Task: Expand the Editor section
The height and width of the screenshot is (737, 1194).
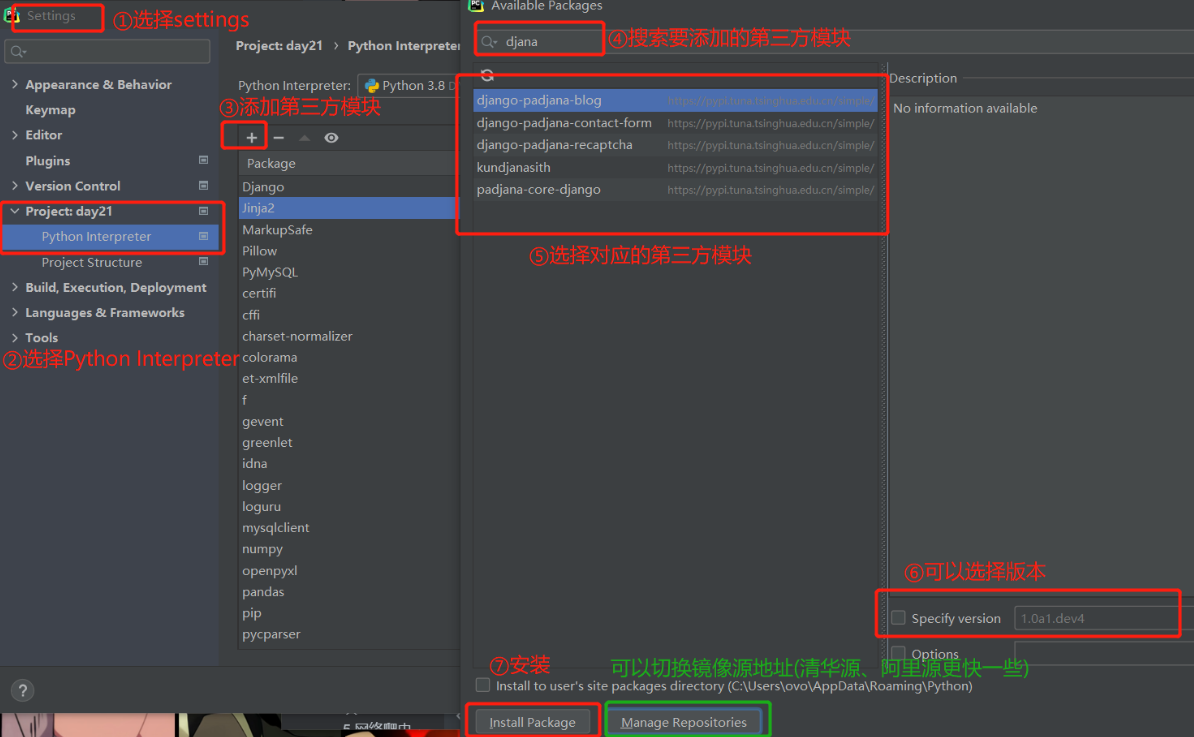Action: (x=14, y=135)
